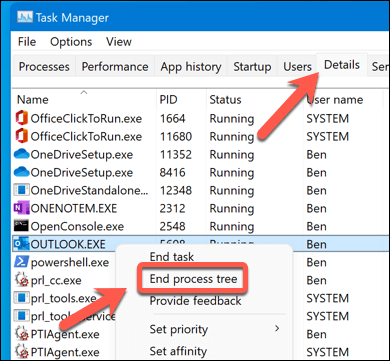390x361 pixels.
Task: Sort by the PID column header
Action: pos(168,100)
